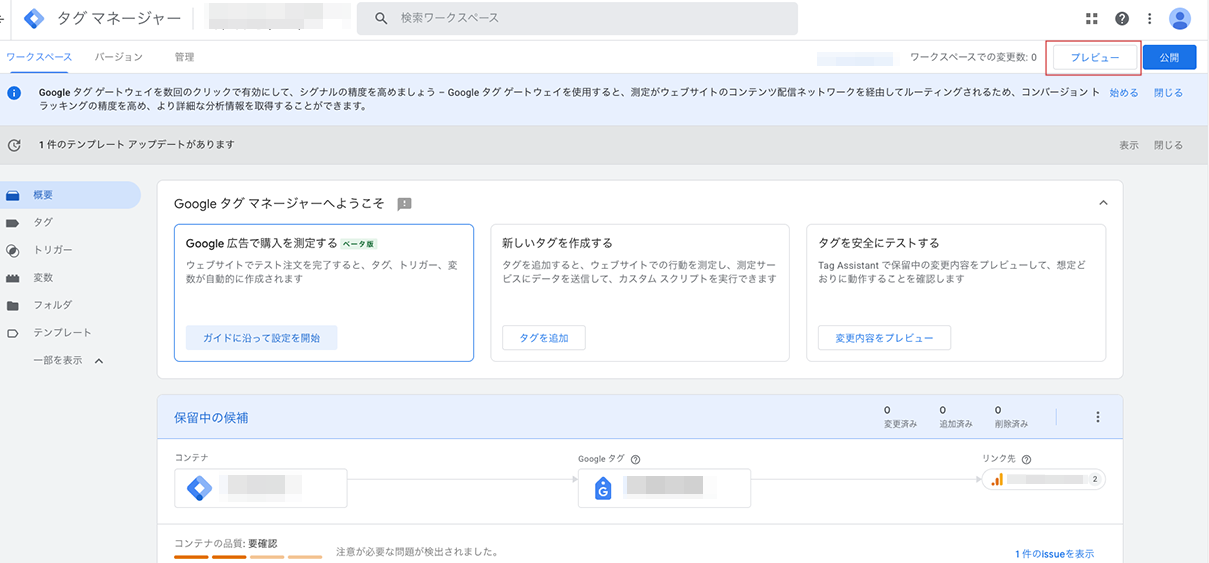Click the 追加済み count
The height and width of the screenshot is (563, 1209).
point(956,417)
